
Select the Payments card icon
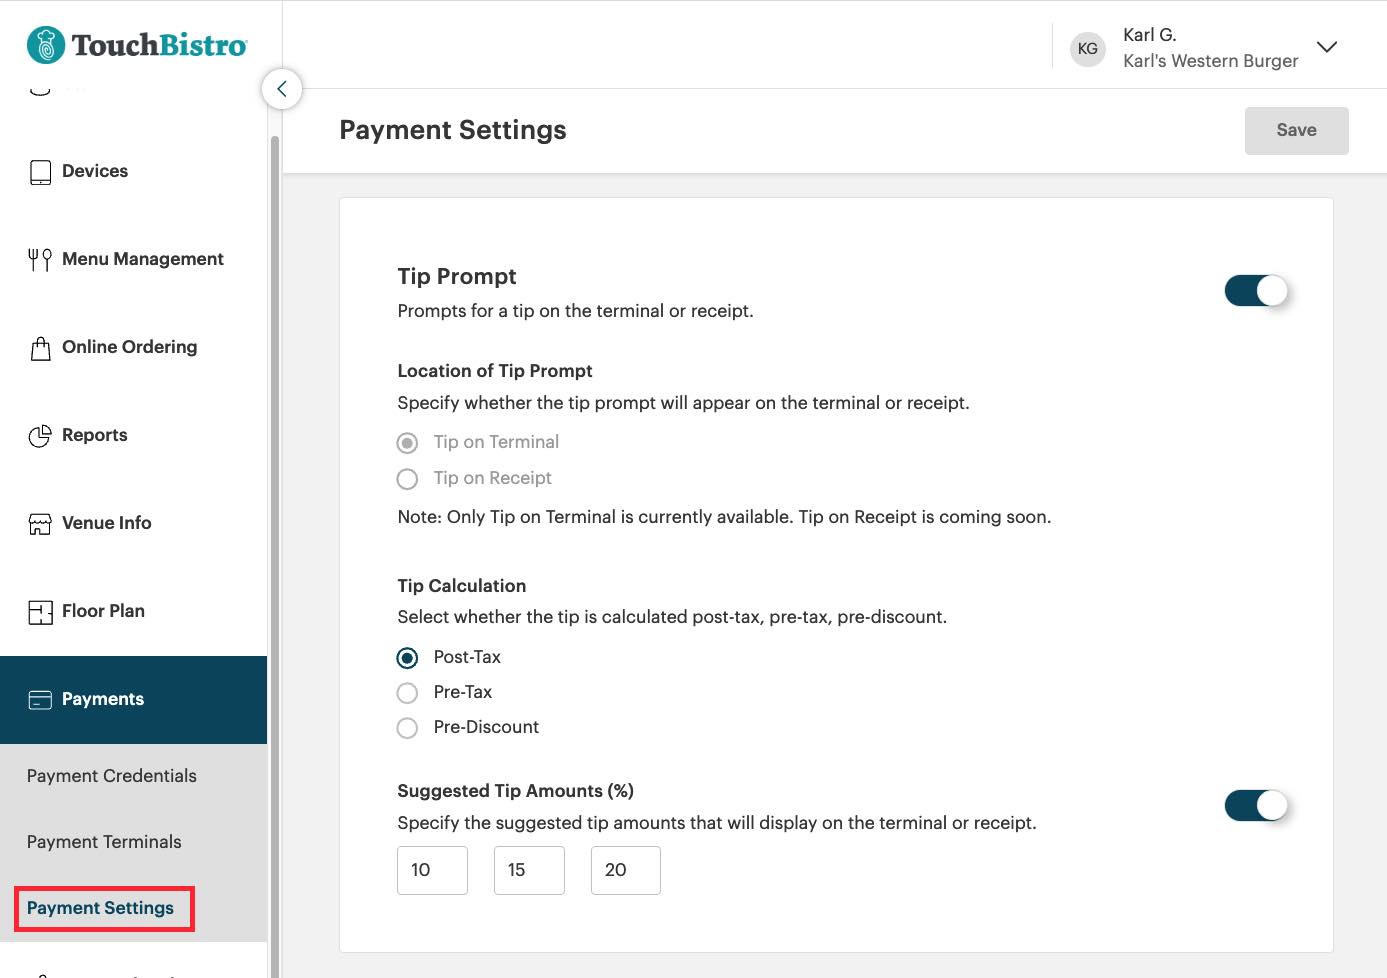40,699
